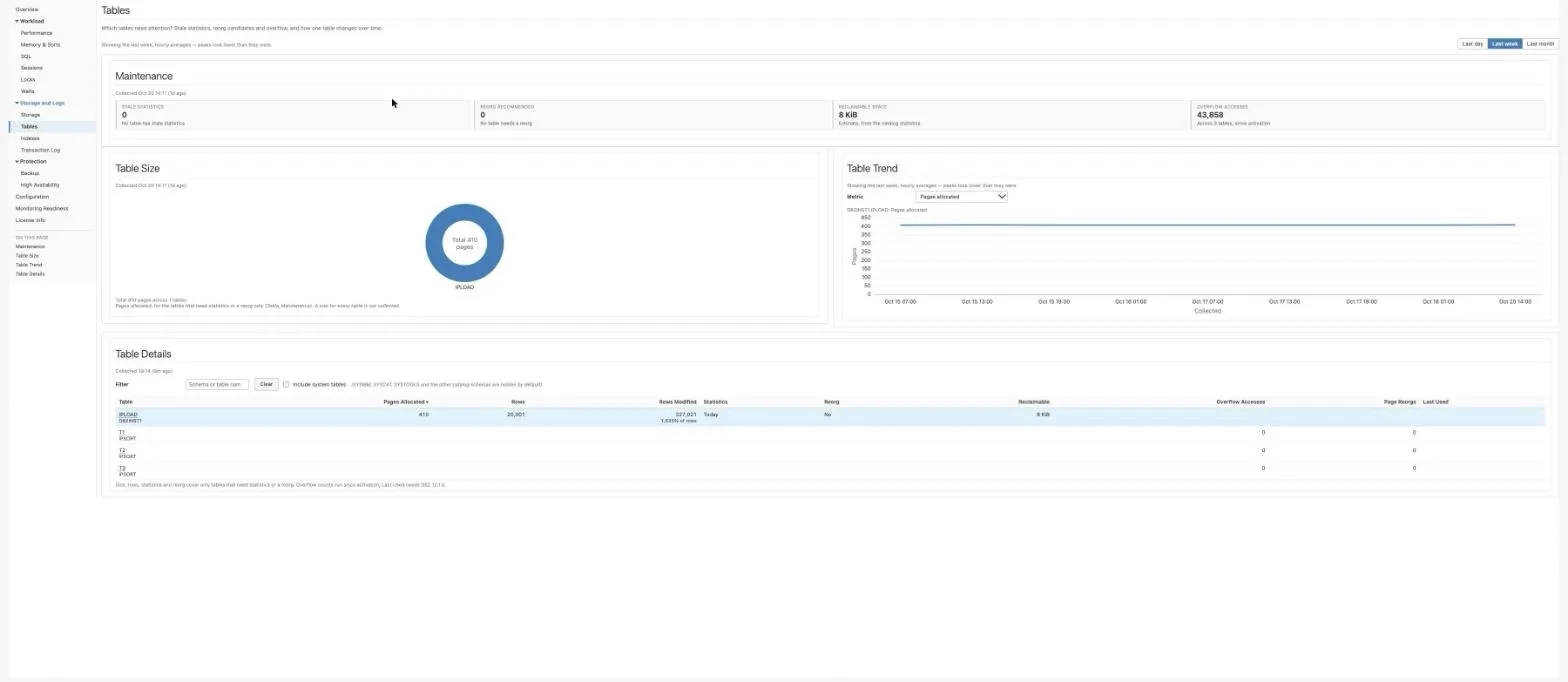The height and width of the screenshot is (682, 1568).
Task: Open License Info page
Action: tap(30, 220)
